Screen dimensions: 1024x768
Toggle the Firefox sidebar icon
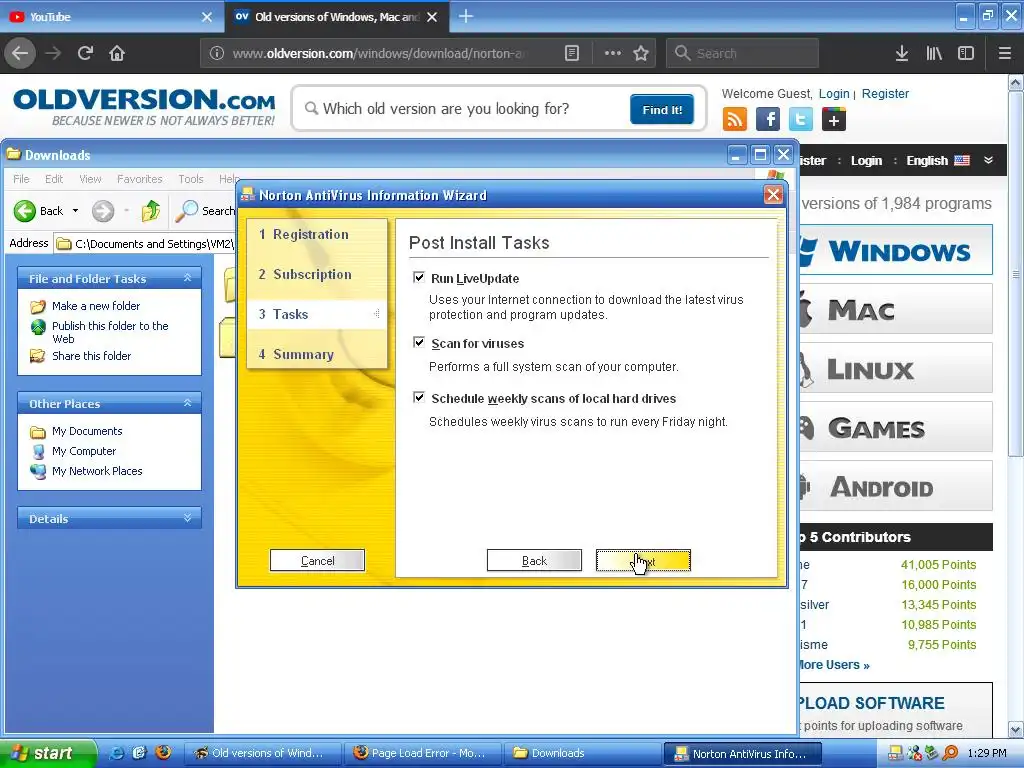pos(966,53)
